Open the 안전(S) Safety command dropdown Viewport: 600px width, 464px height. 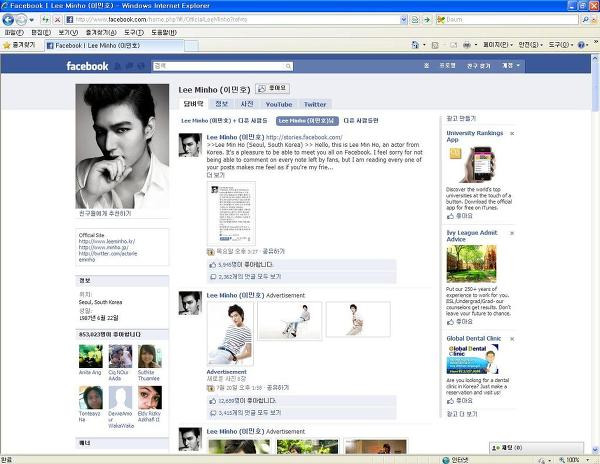tap(530, 45)
